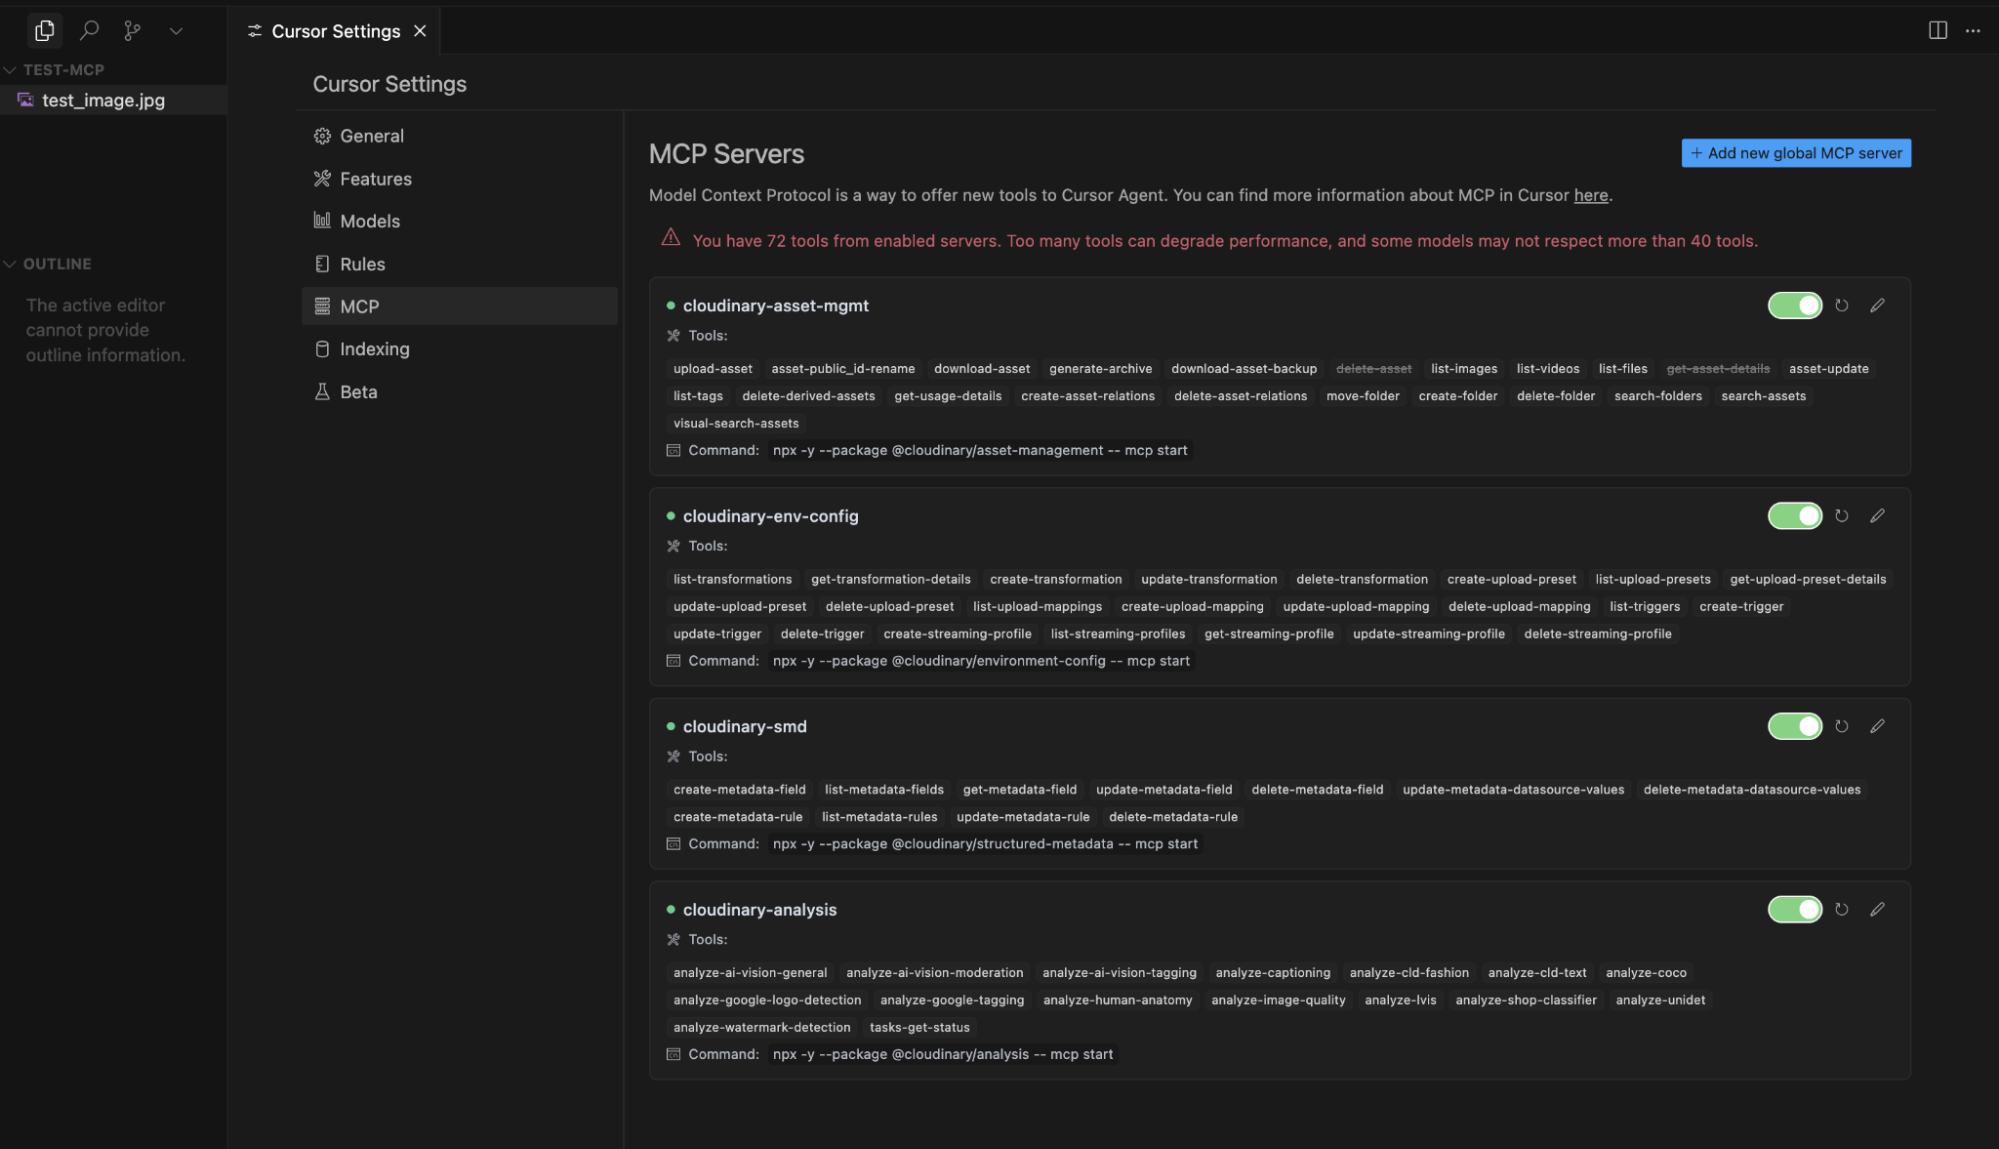Refresh the cloudinary-env-config server
This screenshot has width=1999, height=1149.
point(1841,516)
